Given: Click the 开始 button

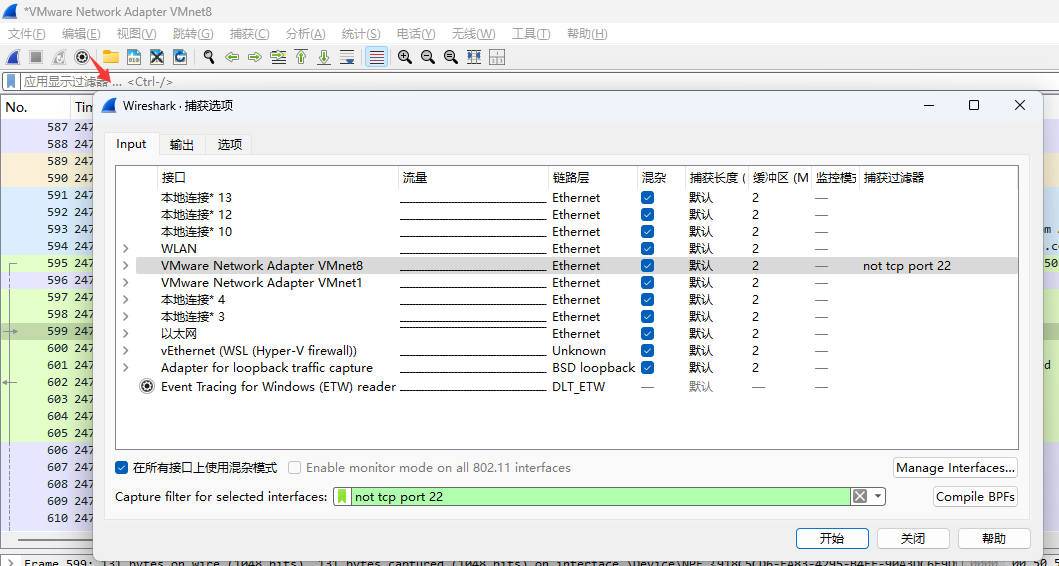Looking at the screenshot, I should [x=832, y=538].
